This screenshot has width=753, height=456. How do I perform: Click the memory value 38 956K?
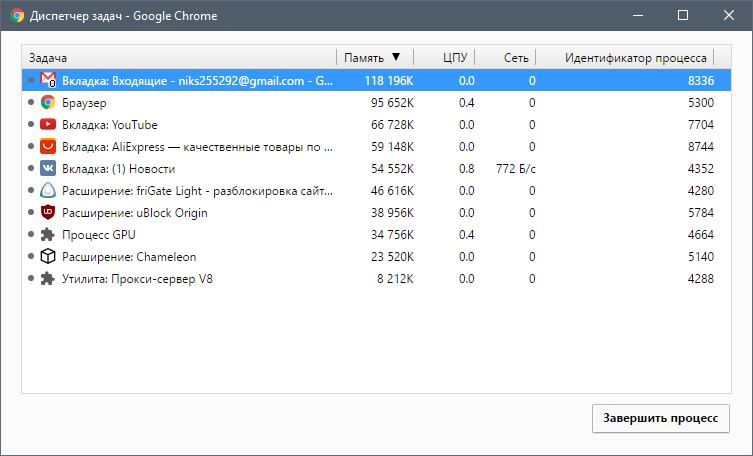click(392, 213)
